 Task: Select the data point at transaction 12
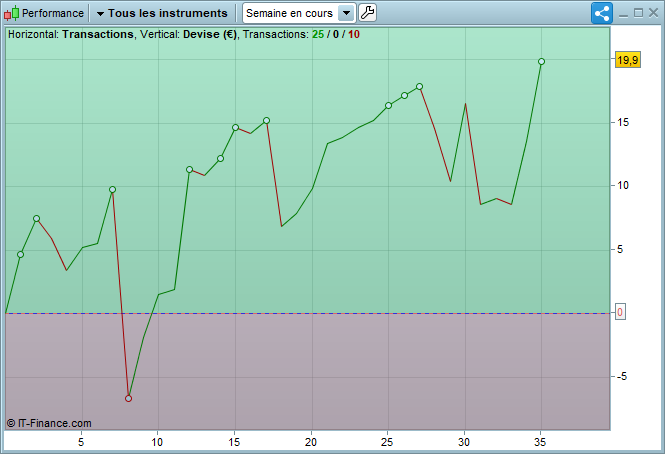pos(190,169)
